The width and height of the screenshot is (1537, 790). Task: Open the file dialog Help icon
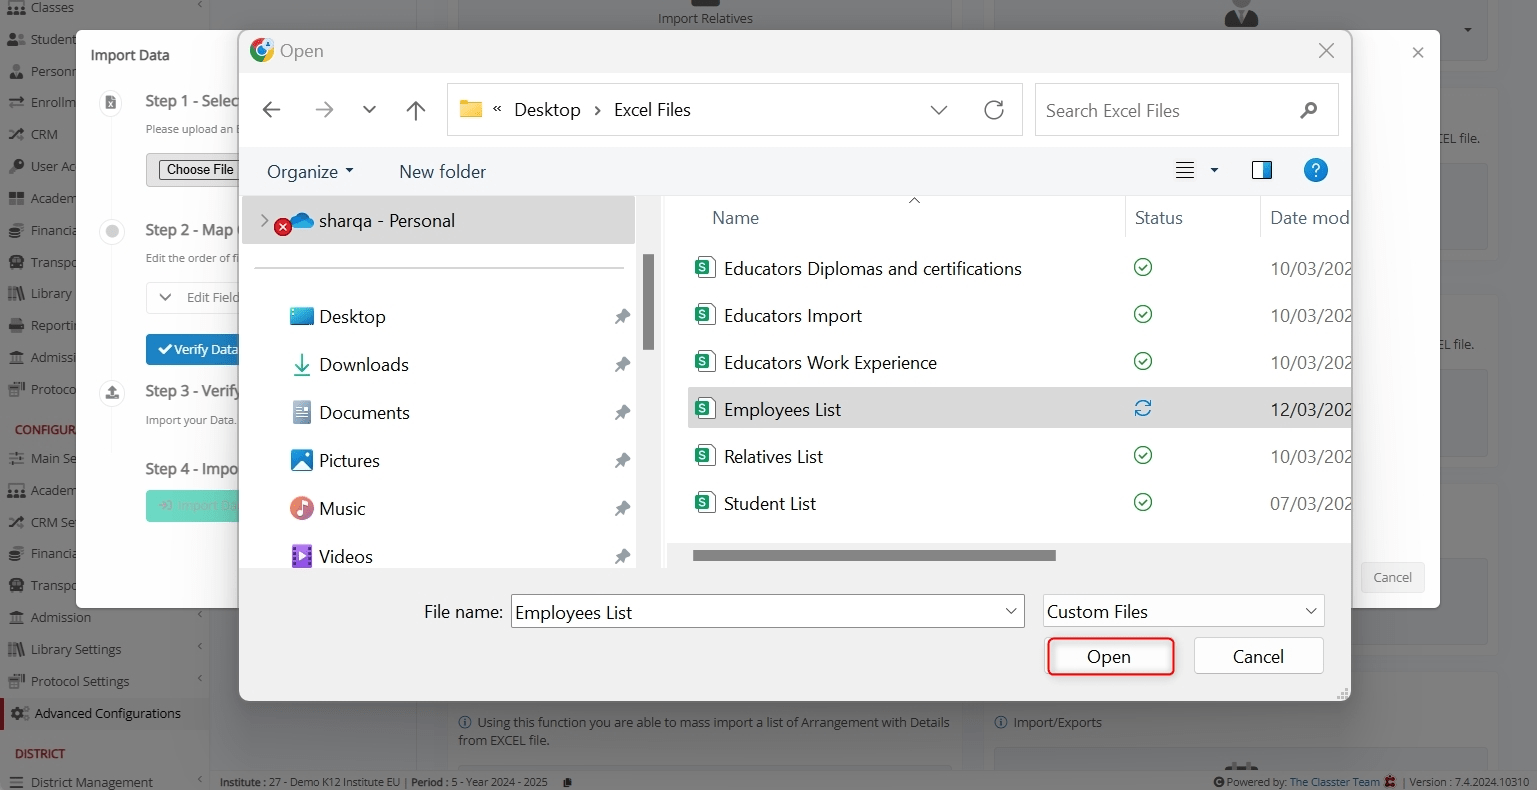click(1315, 171)
